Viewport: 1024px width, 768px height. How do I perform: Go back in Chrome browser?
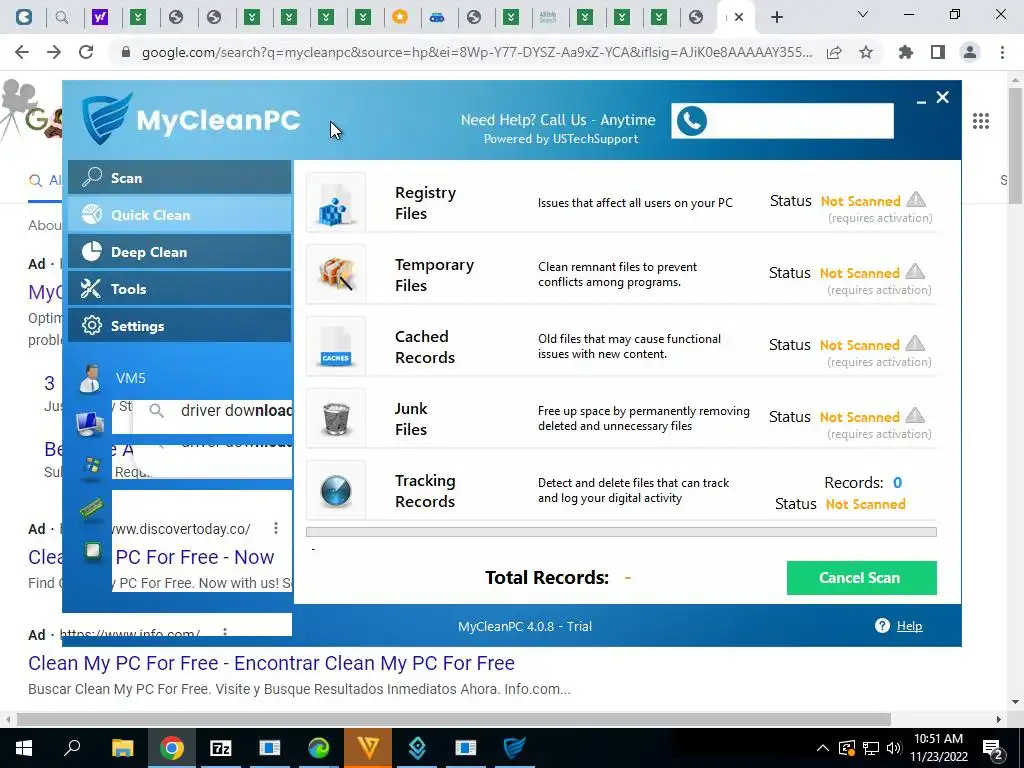point(22,52)
